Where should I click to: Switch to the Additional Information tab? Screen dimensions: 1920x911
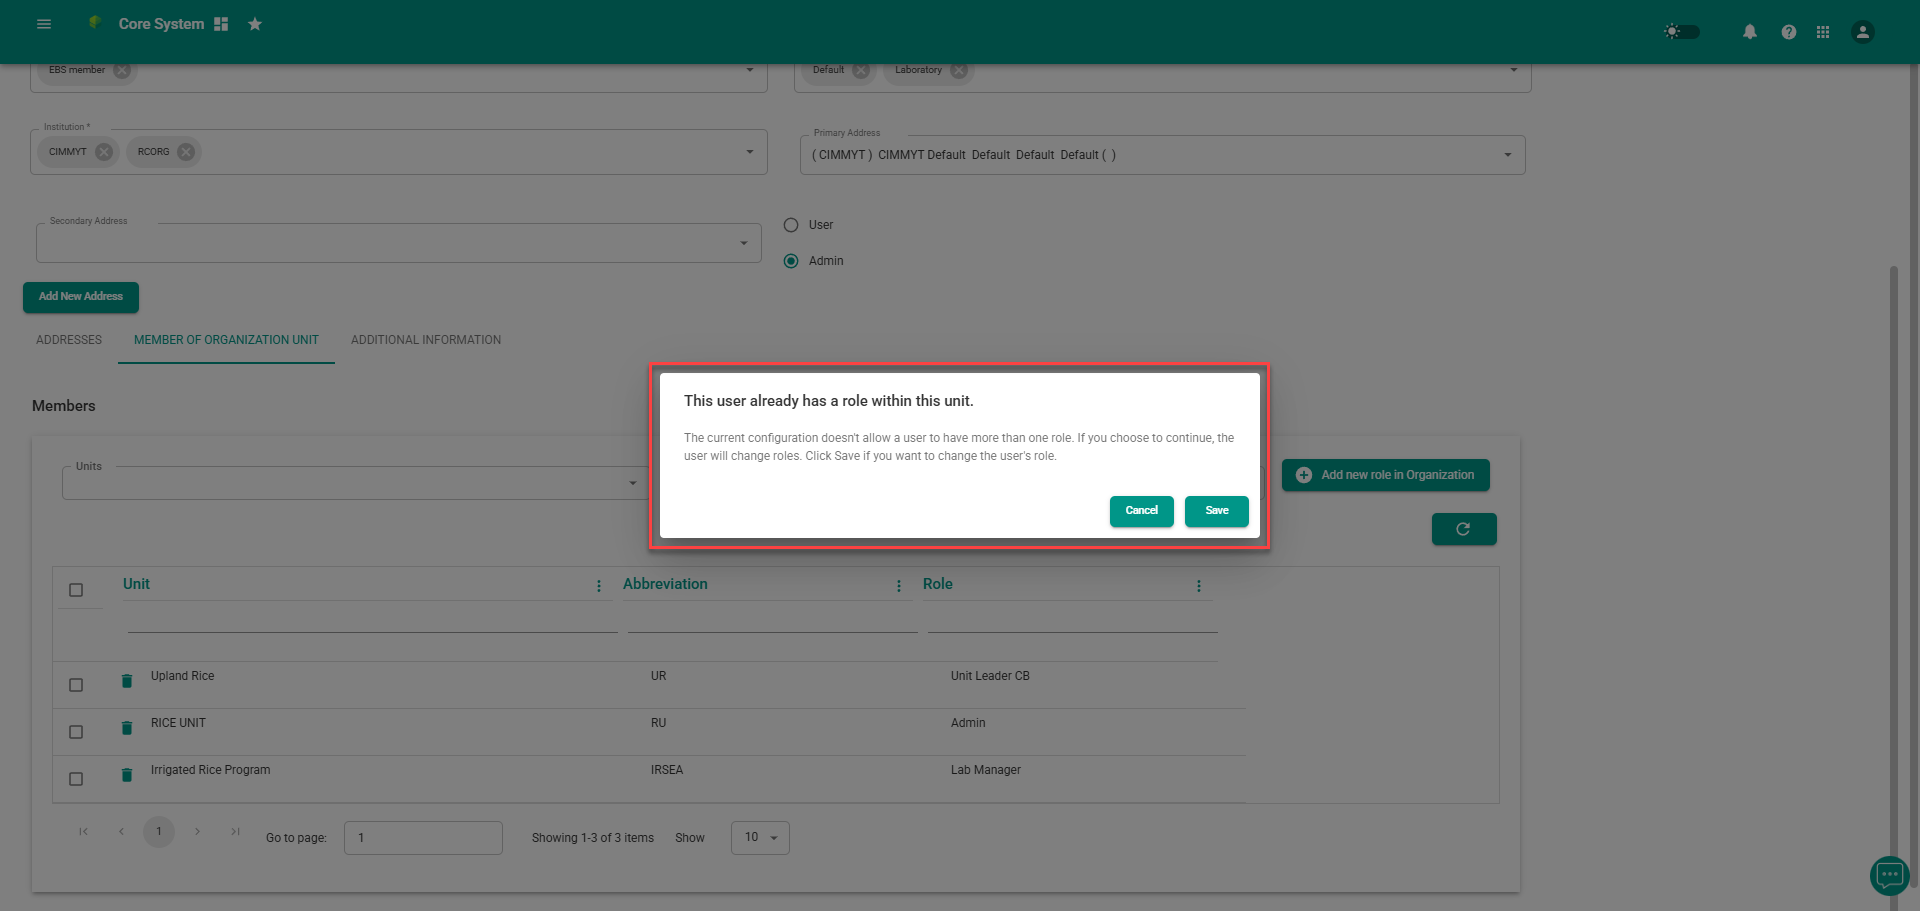[426, 340]
